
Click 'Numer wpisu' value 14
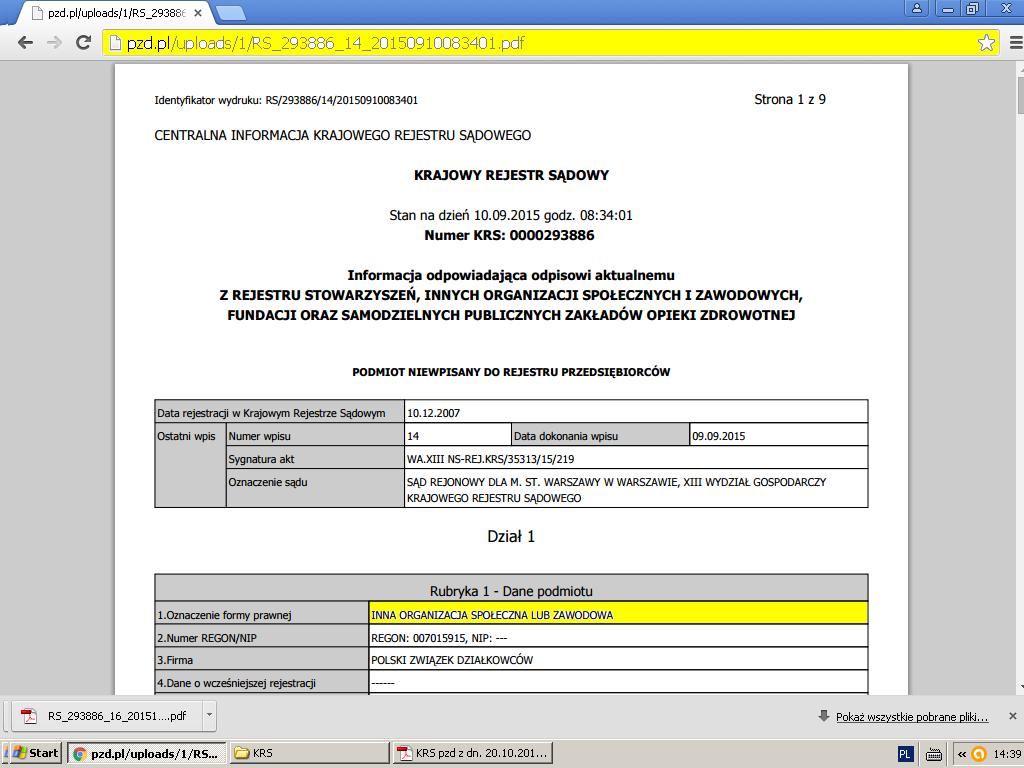click(x=458, y=436)
